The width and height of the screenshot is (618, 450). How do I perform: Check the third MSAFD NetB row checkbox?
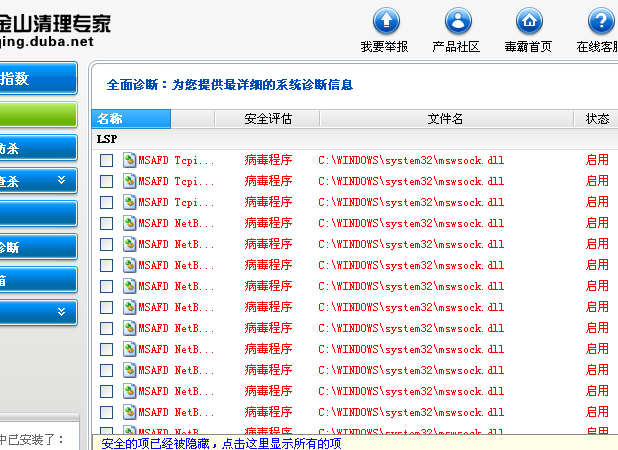(x=106, y=265)
